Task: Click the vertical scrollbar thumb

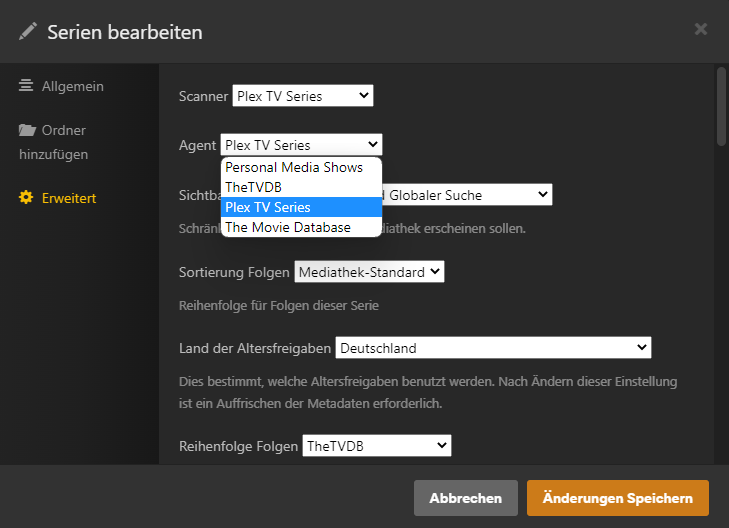Action: click(x=721, y=107)
